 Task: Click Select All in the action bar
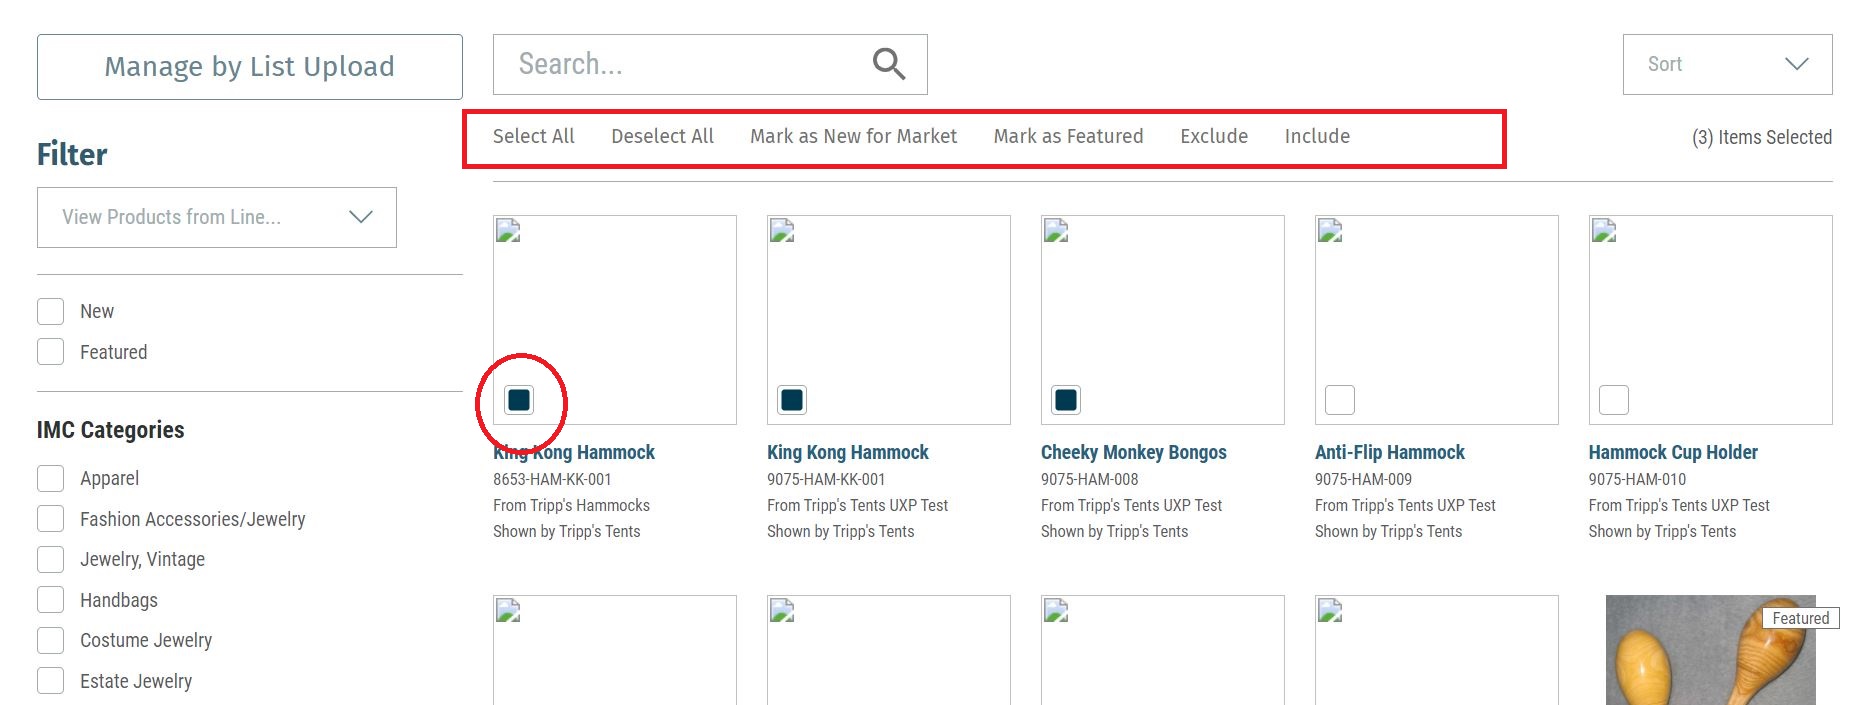tap(534, 136)
